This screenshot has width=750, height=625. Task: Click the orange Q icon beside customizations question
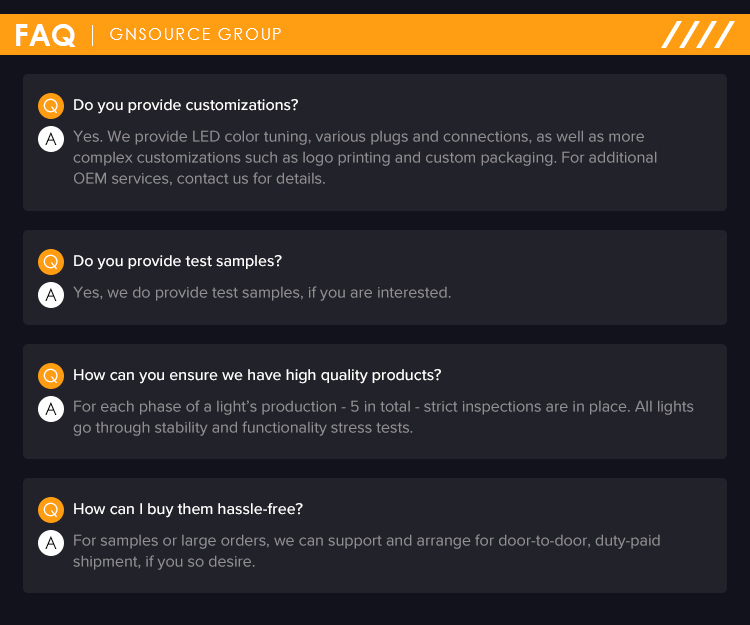[51, 106]
